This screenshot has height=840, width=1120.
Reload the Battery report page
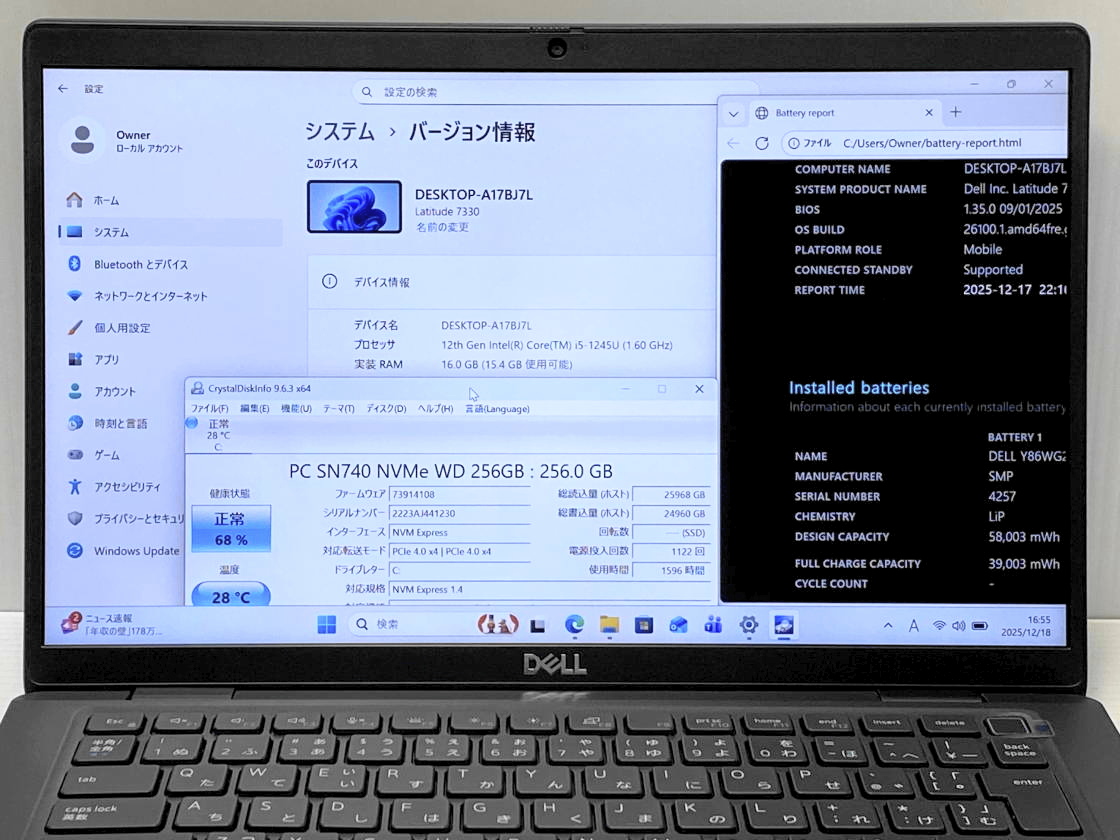point(762,143)
